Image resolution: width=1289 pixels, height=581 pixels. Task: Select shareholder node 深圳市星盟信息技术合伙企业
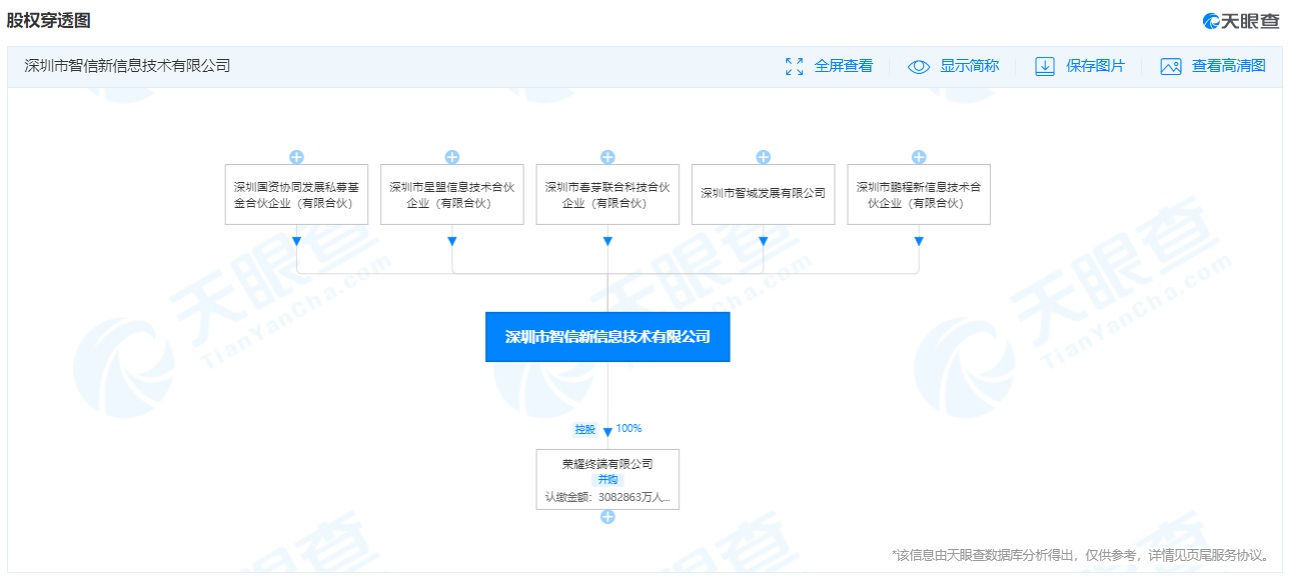(x=452, y=194)
